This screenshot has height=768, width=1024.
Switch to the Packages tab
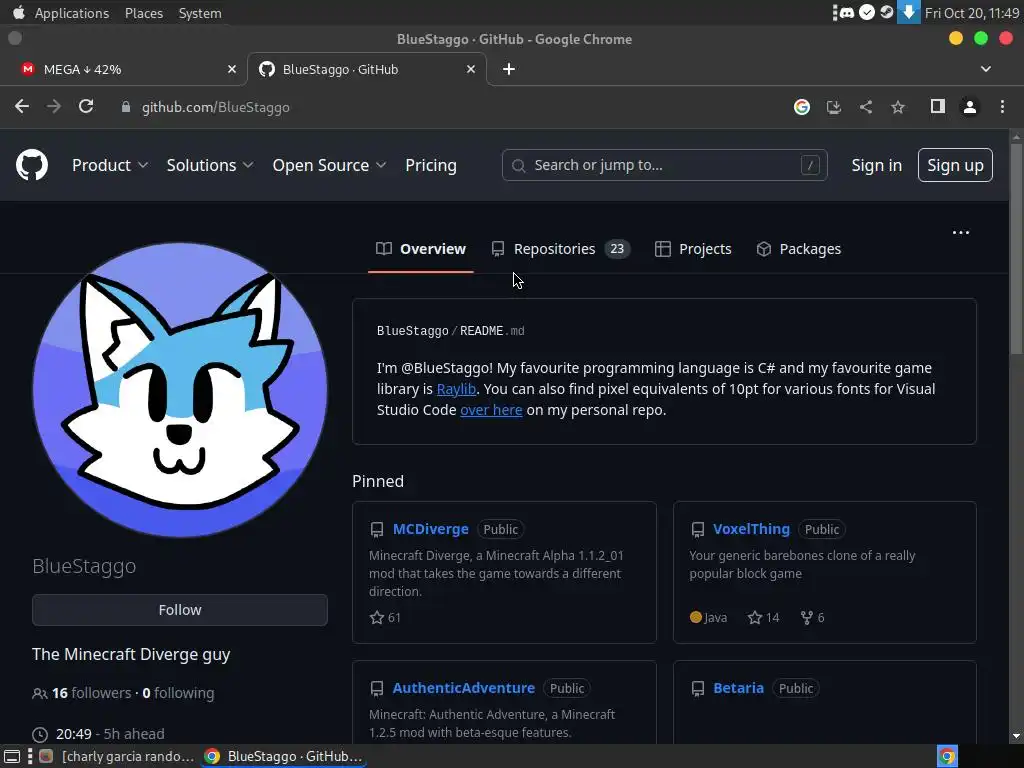click(799, 249)
